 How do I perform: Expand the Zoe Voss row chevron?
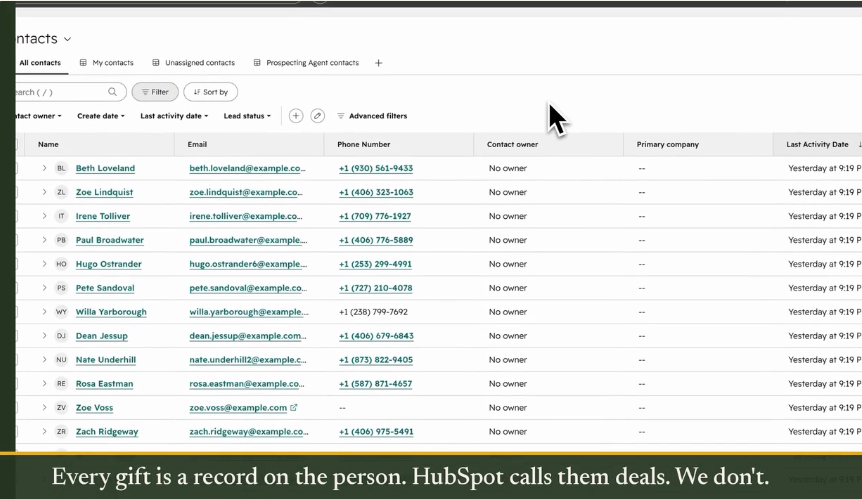44,408
